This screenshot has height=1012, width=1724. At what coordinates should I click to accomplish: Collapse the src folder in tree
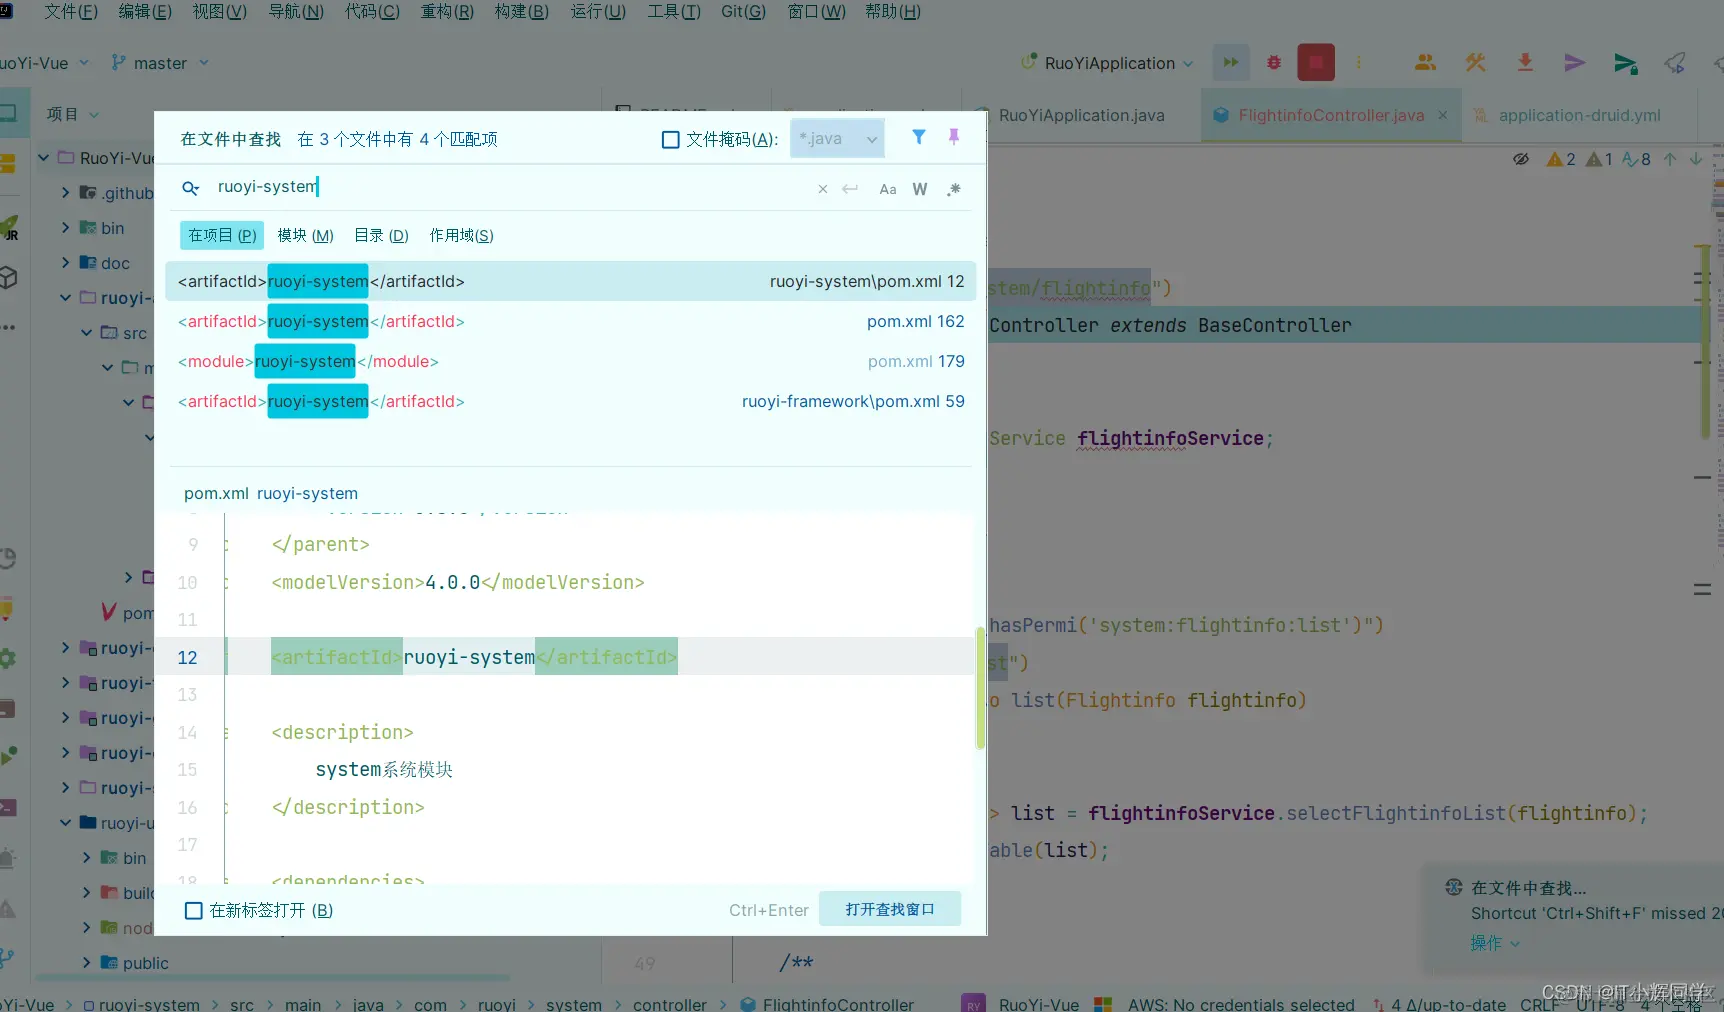[x=87, y=332]
